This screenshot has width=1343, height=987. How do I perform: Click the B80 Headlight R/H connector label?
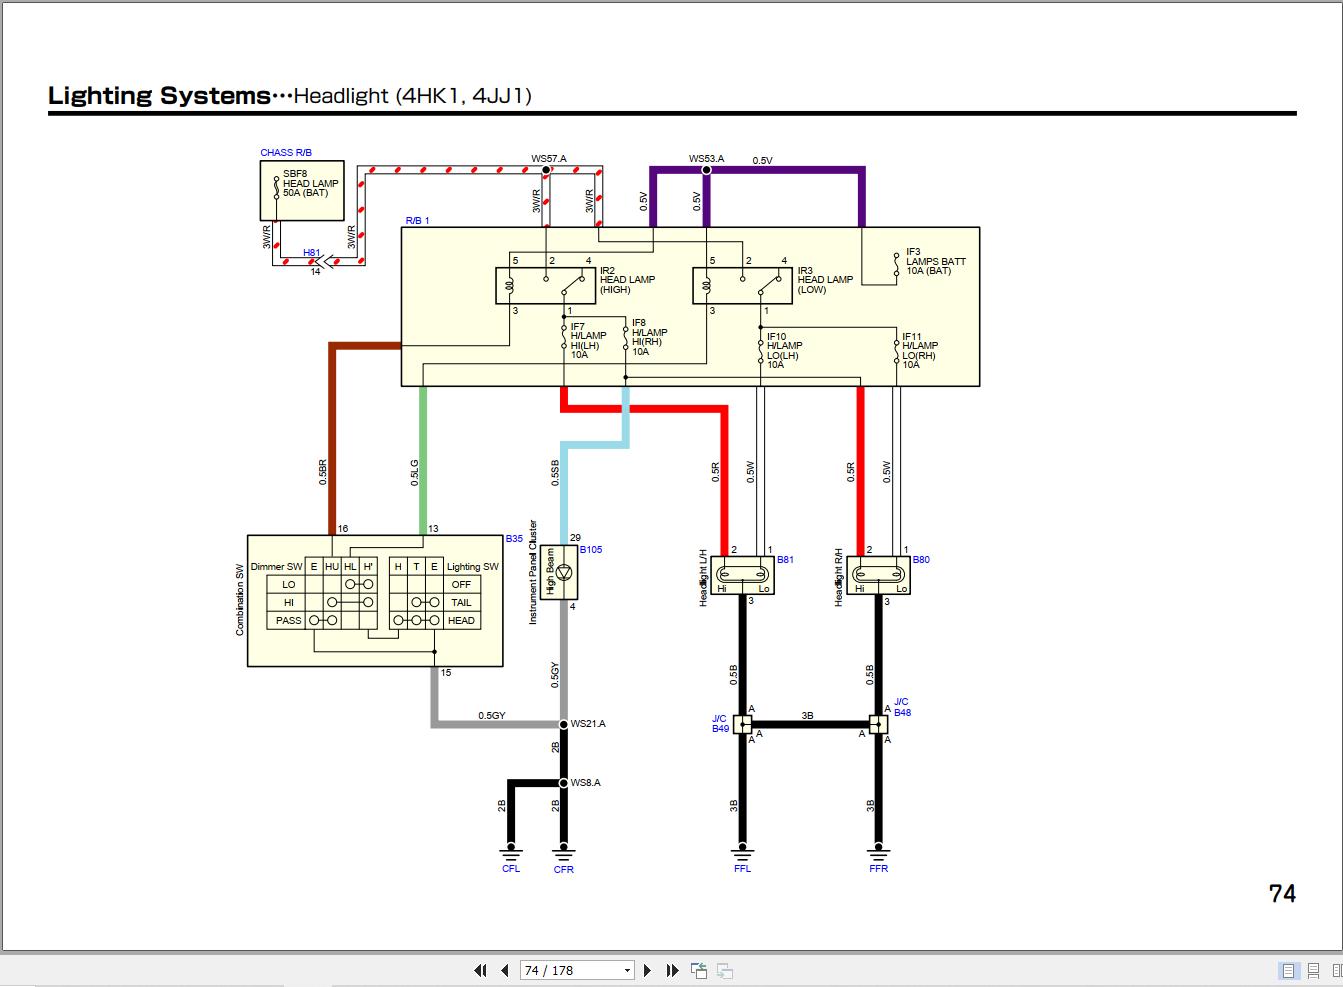click(x=919, y=560)
